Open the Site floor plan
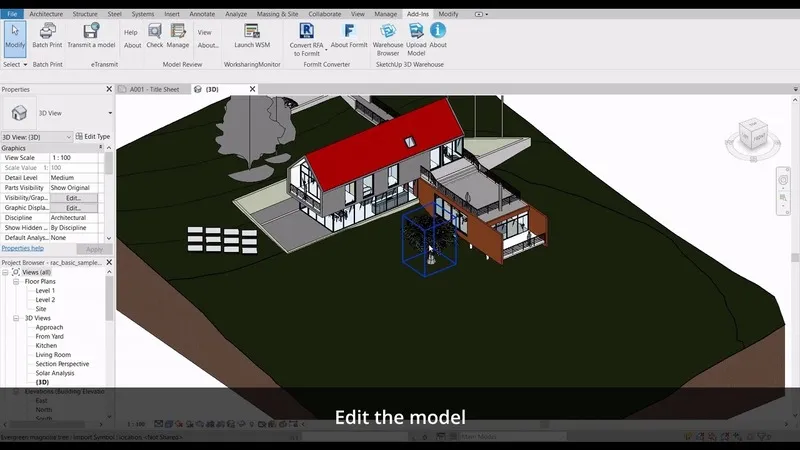 coord(41,309)
